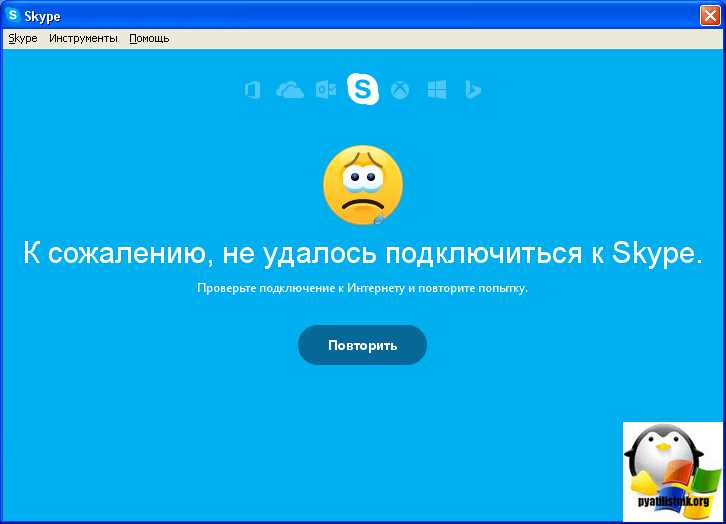Image resolution: width=726 pixels, height=524 pixels.
Task: Open the Skype menu
Action: [23, 38]
